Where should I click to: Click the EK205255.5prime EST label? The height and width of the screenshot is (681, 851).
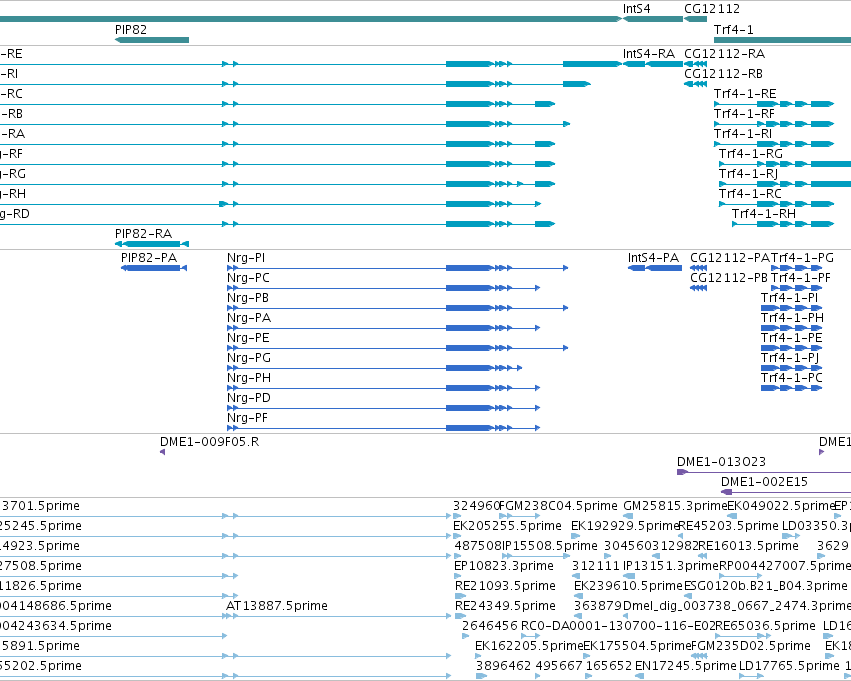[507, 526]
